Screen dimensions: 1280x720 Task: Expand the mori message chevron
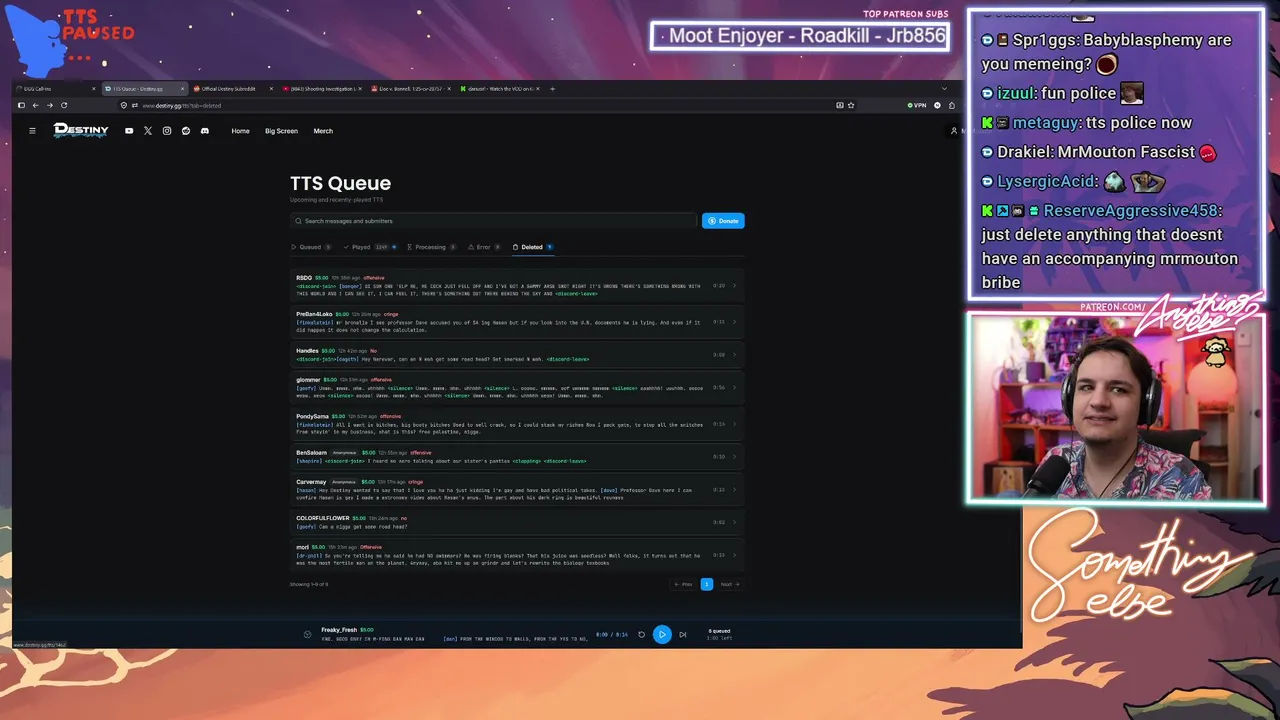coord(734,555)
